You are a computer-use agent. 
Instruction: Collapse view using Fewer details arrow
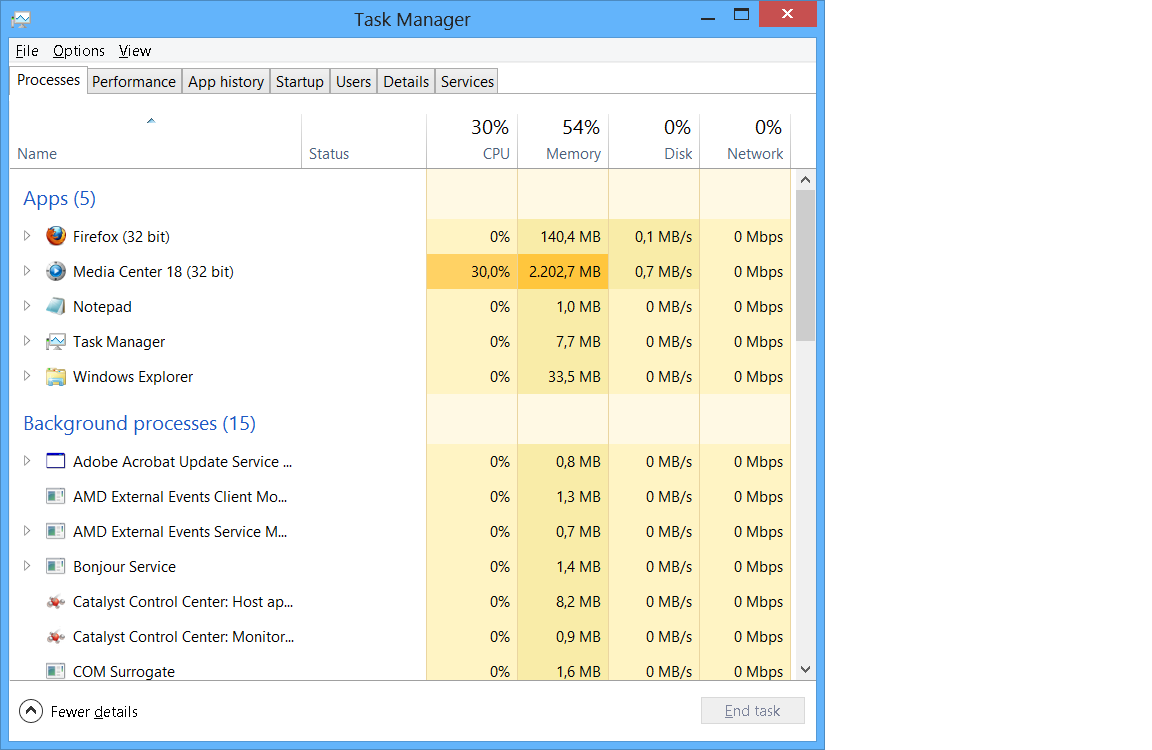click(32, 712)
